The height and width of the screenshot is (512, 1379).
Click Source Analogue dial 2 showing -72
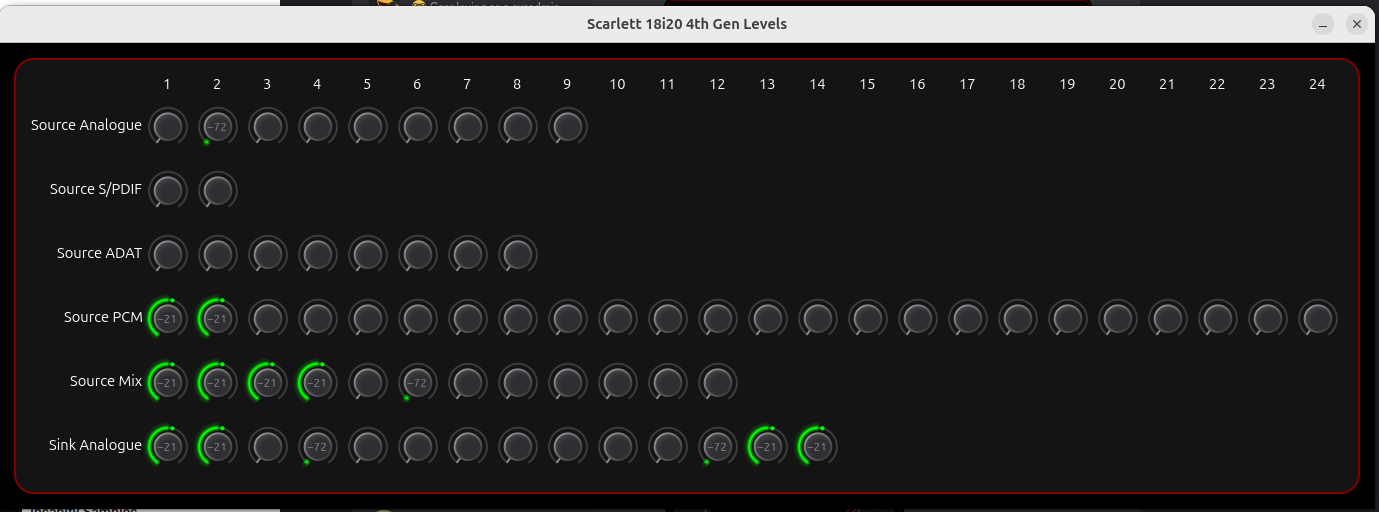(x=217, y=127)
